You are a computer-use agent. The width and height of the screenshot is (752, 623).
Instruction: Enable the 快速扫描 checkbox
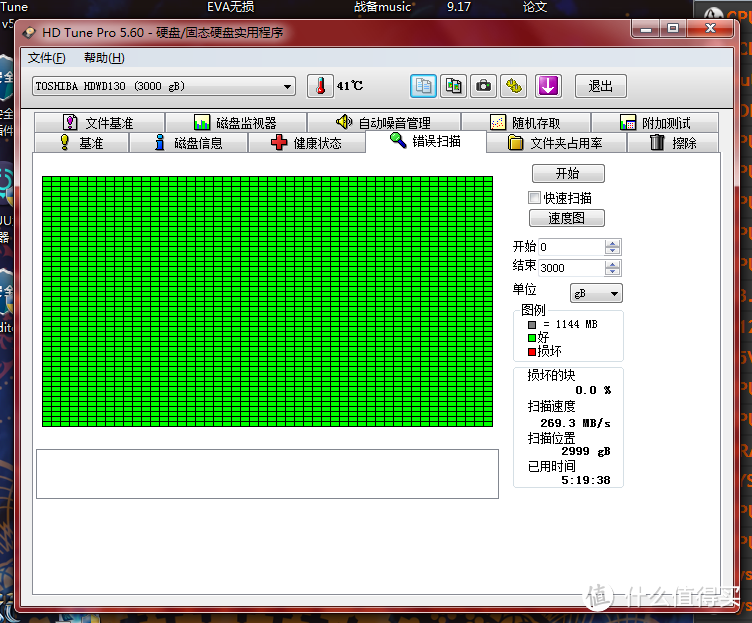(534, 198)
